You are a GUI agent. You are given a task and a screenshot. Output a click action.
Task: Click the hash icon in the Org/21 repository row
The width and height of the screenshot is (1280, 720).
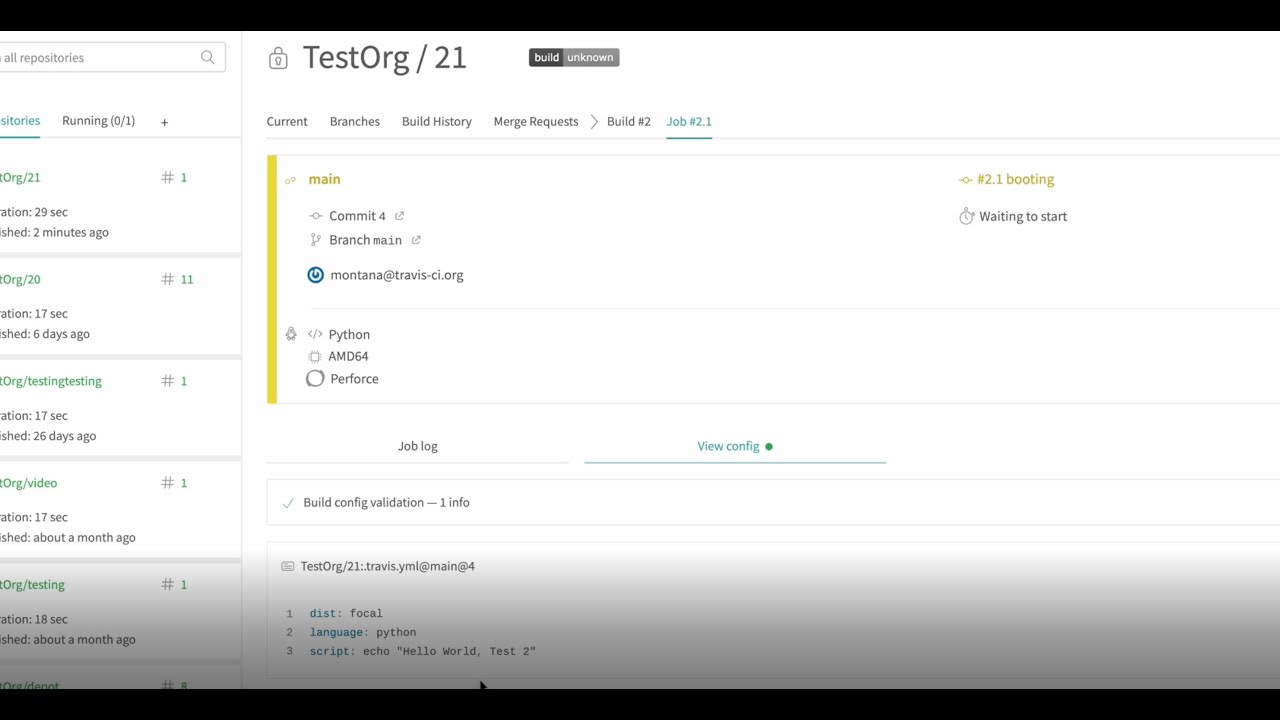click(x=167, y=177)
